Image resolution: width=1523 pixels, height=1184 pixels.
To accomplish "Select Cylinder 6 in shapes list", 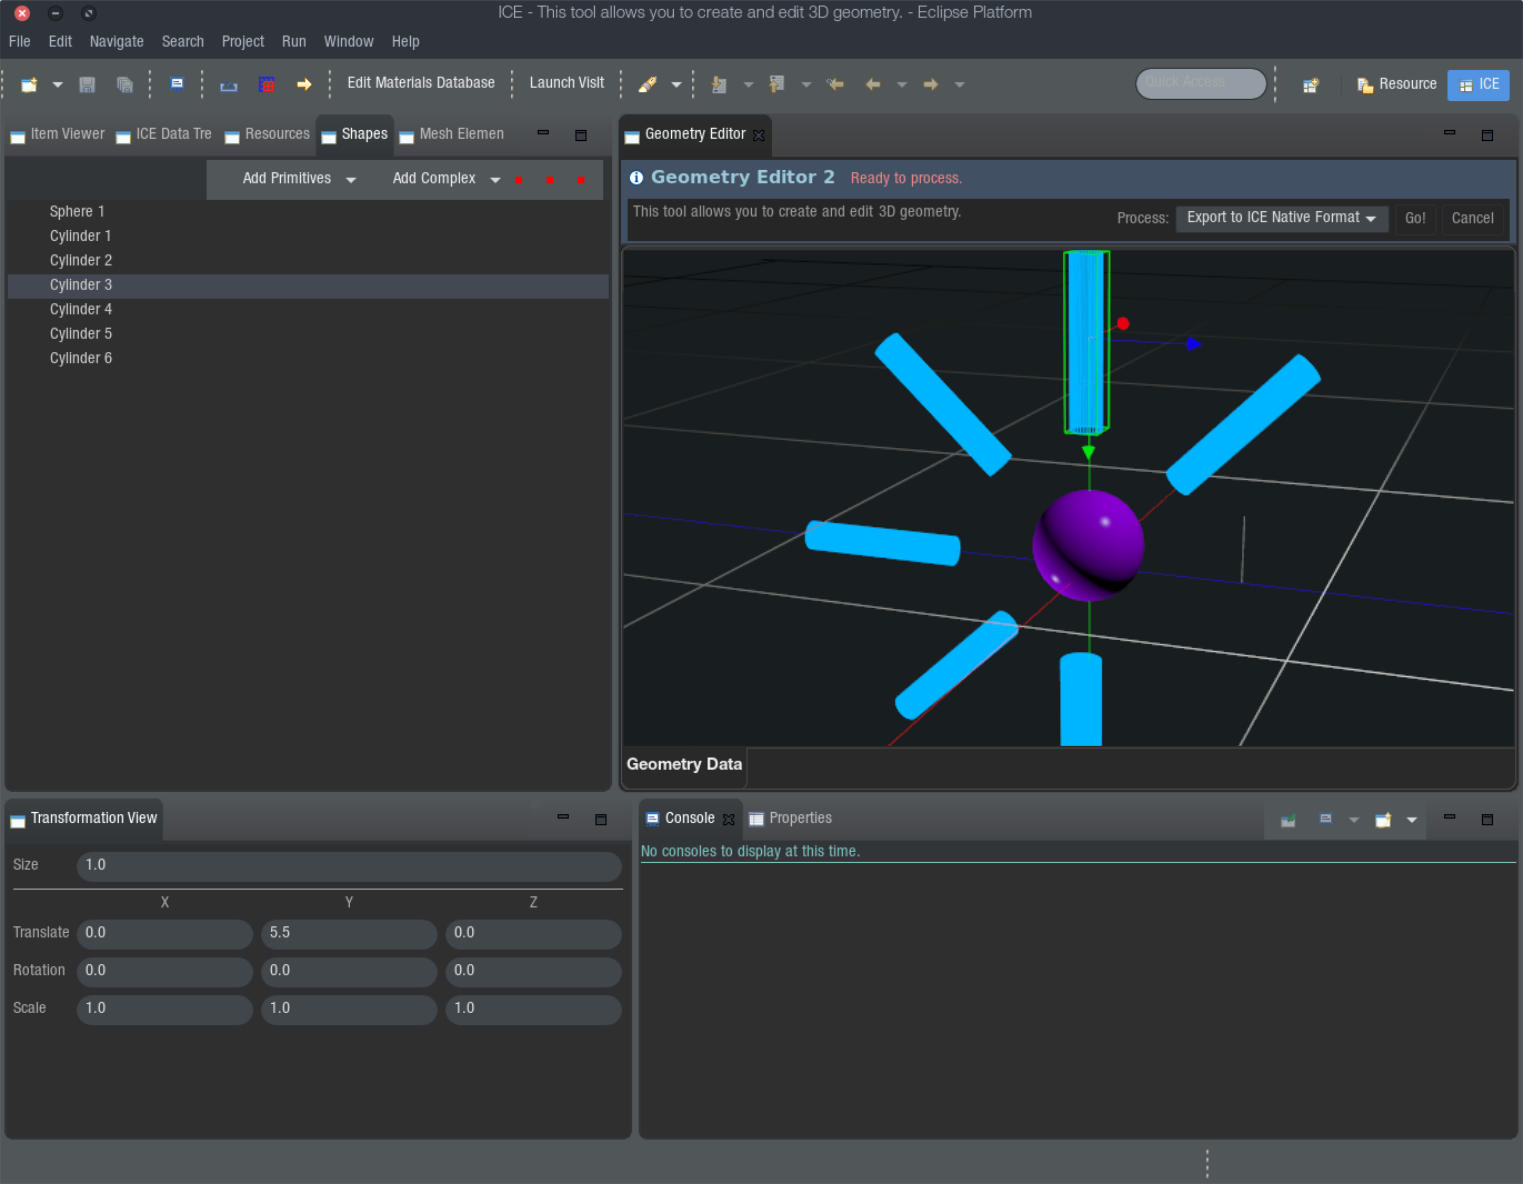I will point(308,359).
